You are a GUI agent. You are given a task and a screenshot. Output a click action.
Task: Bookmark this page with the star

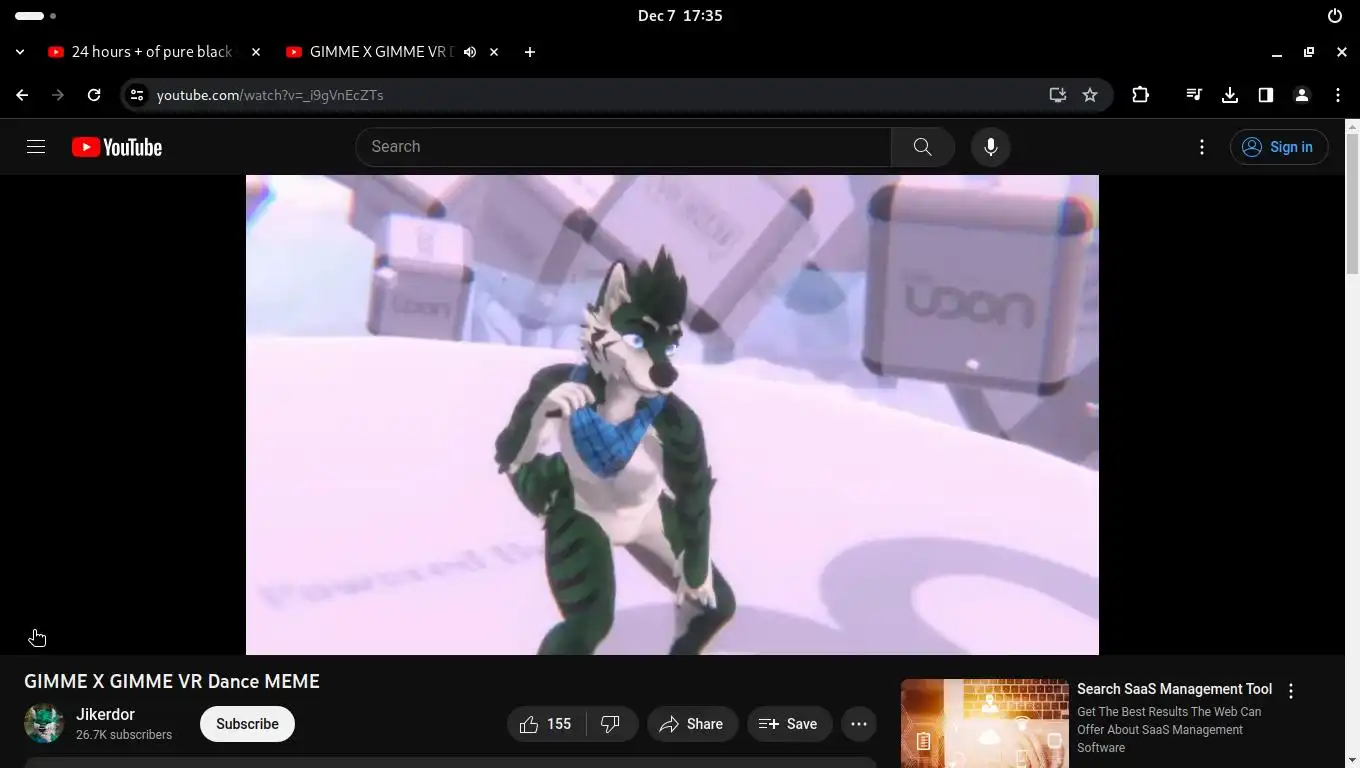coord(1090,95)
